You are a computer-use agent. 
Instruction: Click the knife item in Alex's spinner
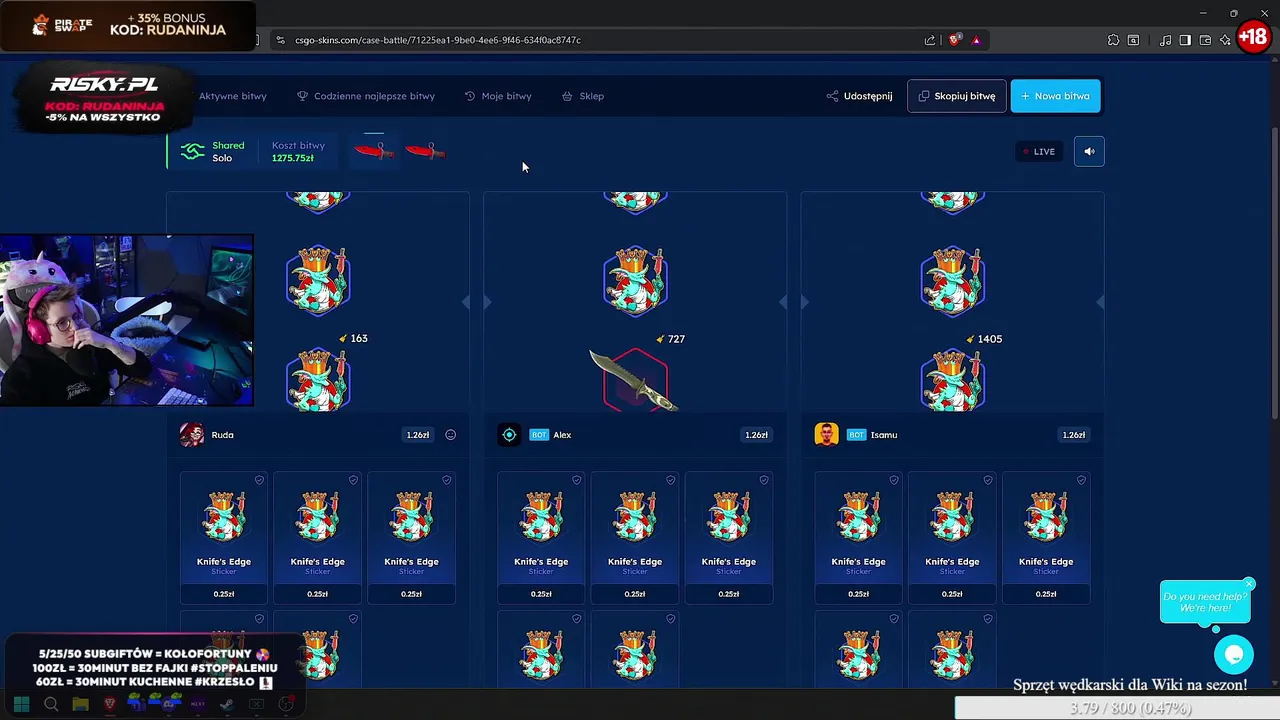[634, 380]
